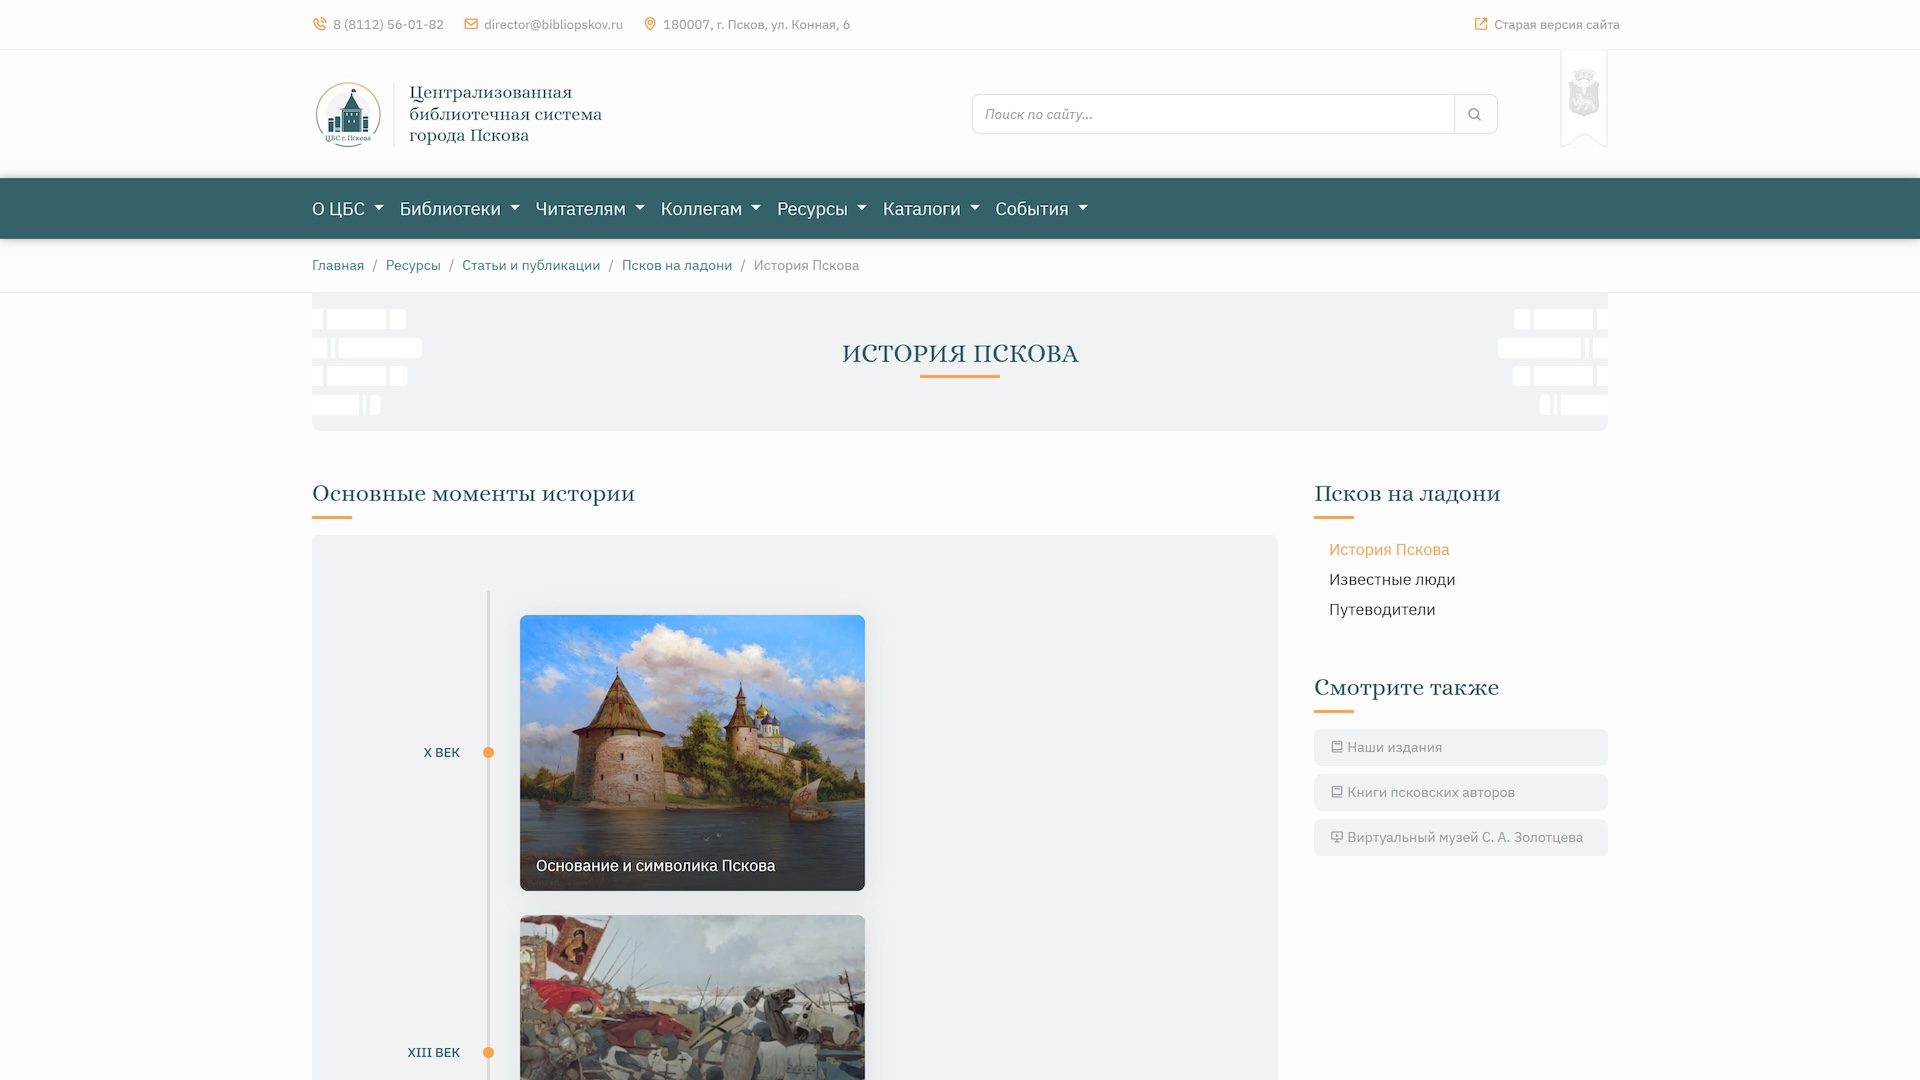Click the Смотрите также heading
This screenshot has height=1080, width=1920.
coord(1406,687)
